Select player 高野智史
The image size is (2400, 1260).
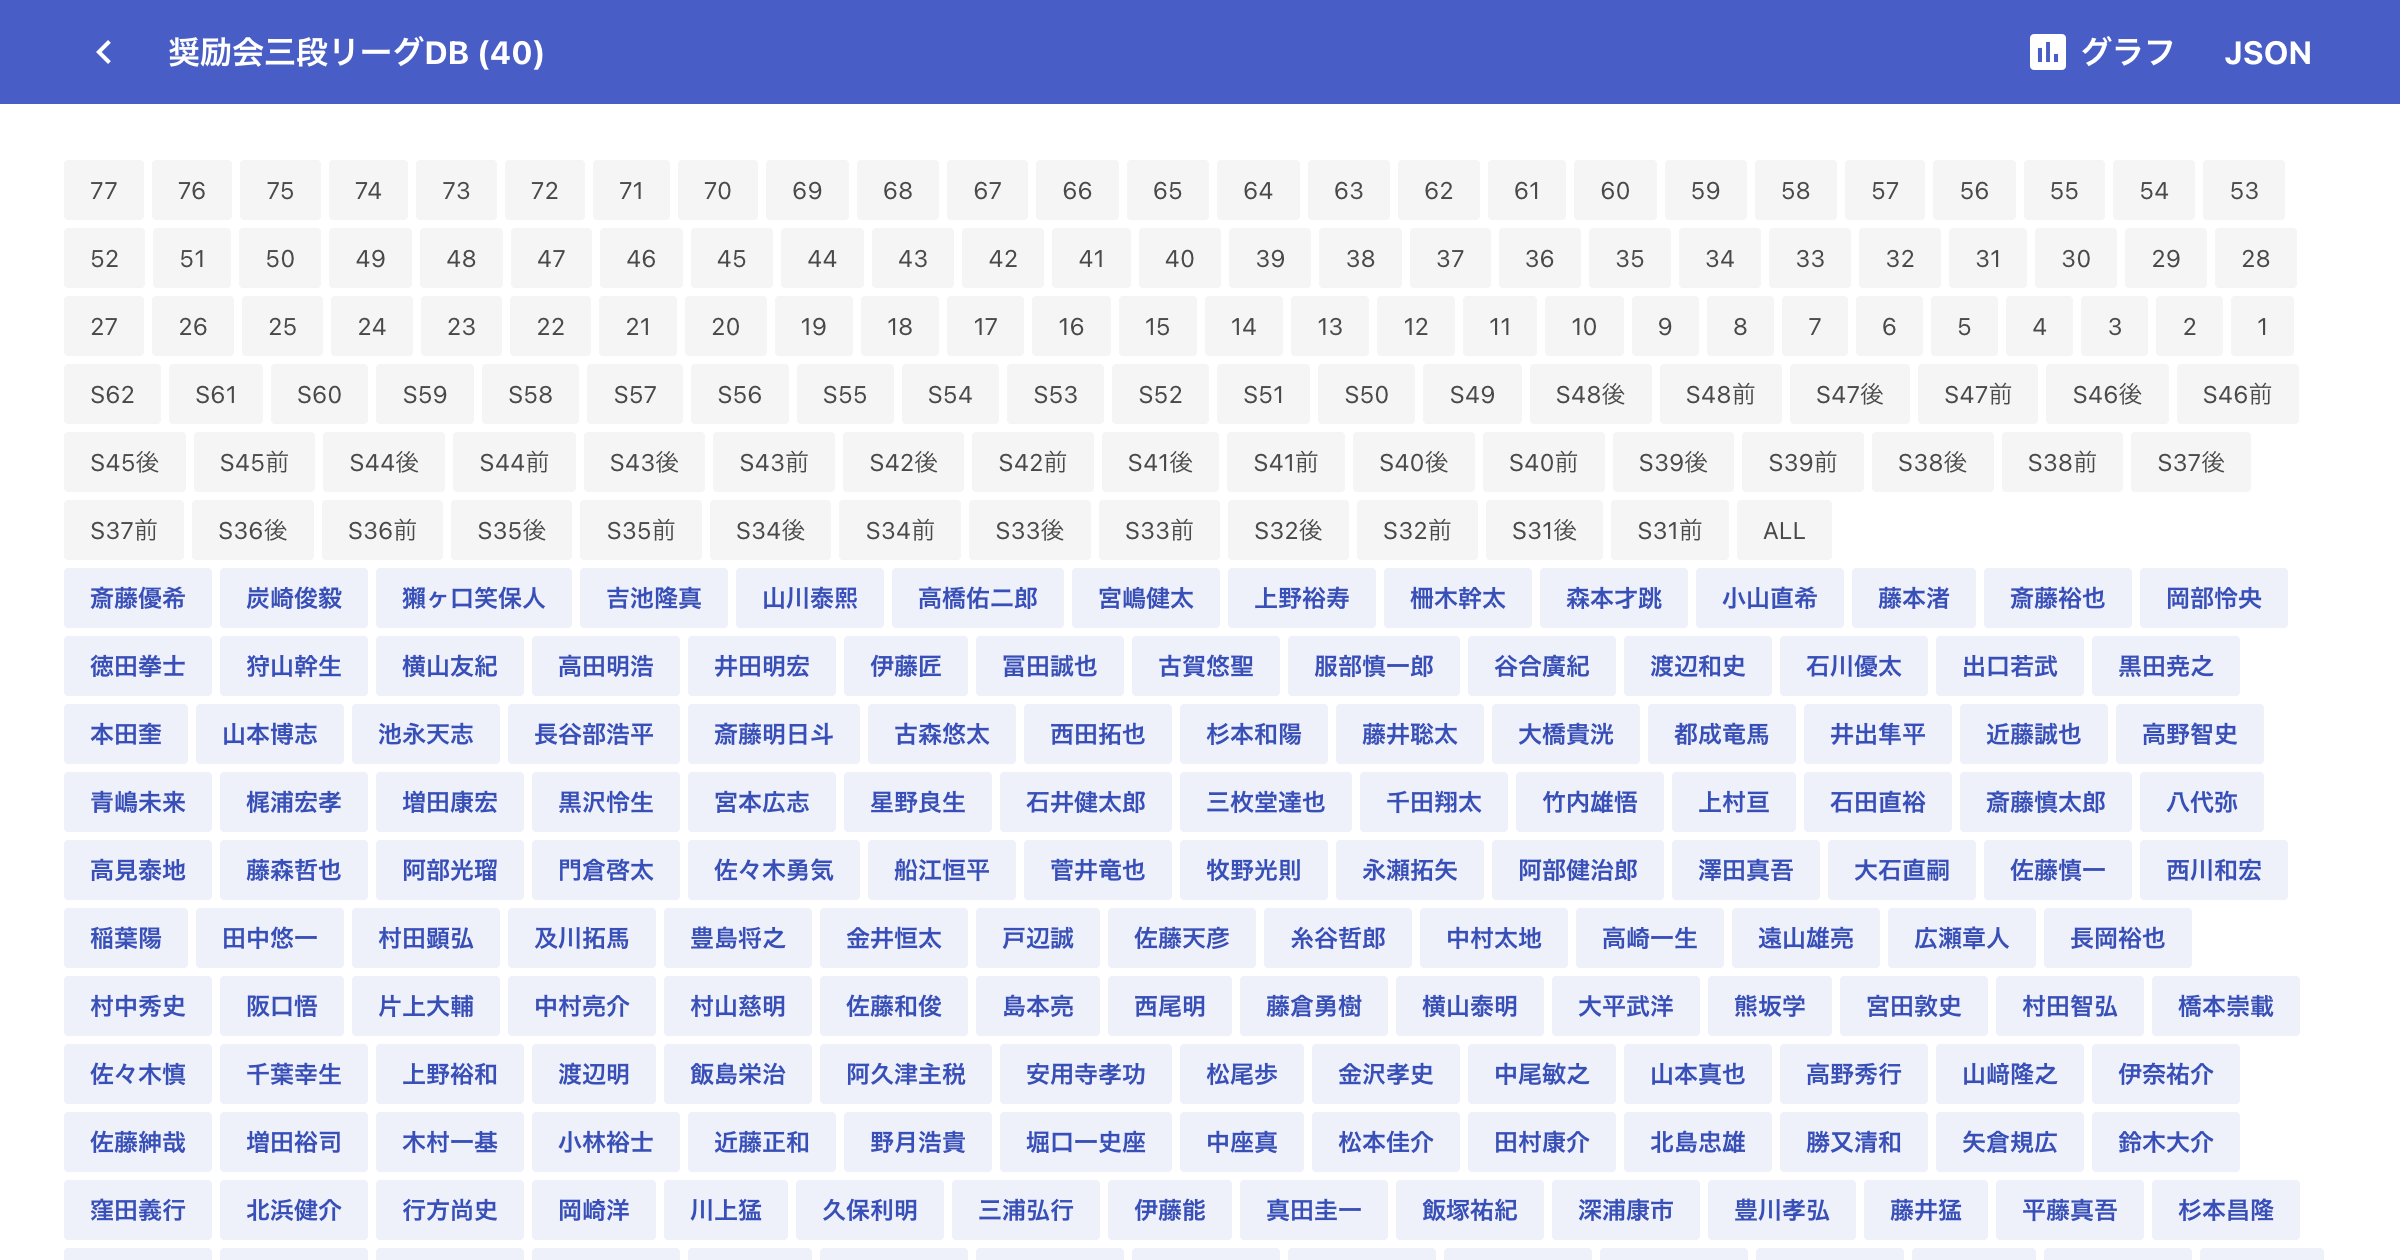tap(2190, 734)
